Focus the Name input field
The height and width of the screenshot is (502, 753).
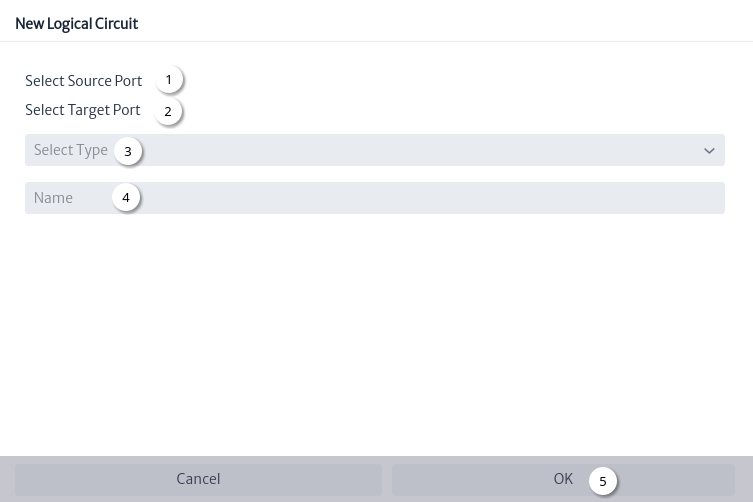coord(375,198)
